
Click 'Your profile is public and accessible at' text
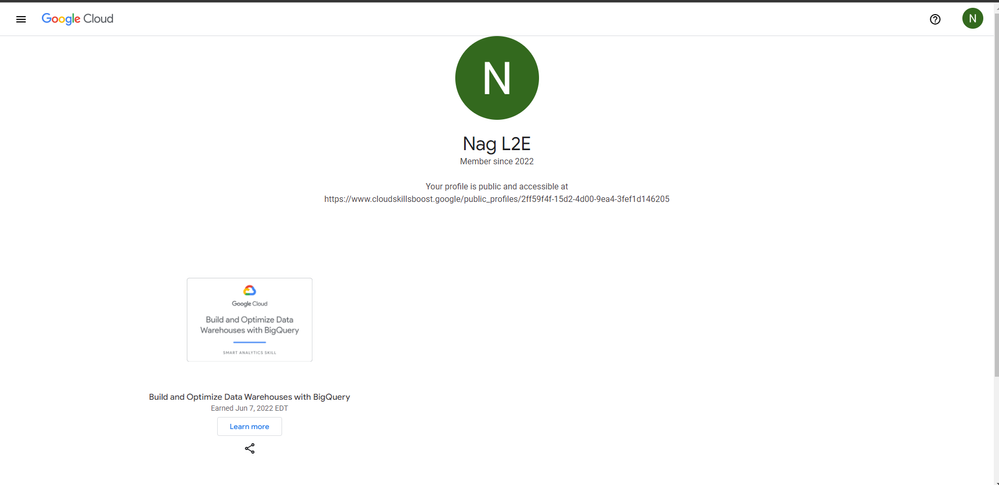point(497,187)
